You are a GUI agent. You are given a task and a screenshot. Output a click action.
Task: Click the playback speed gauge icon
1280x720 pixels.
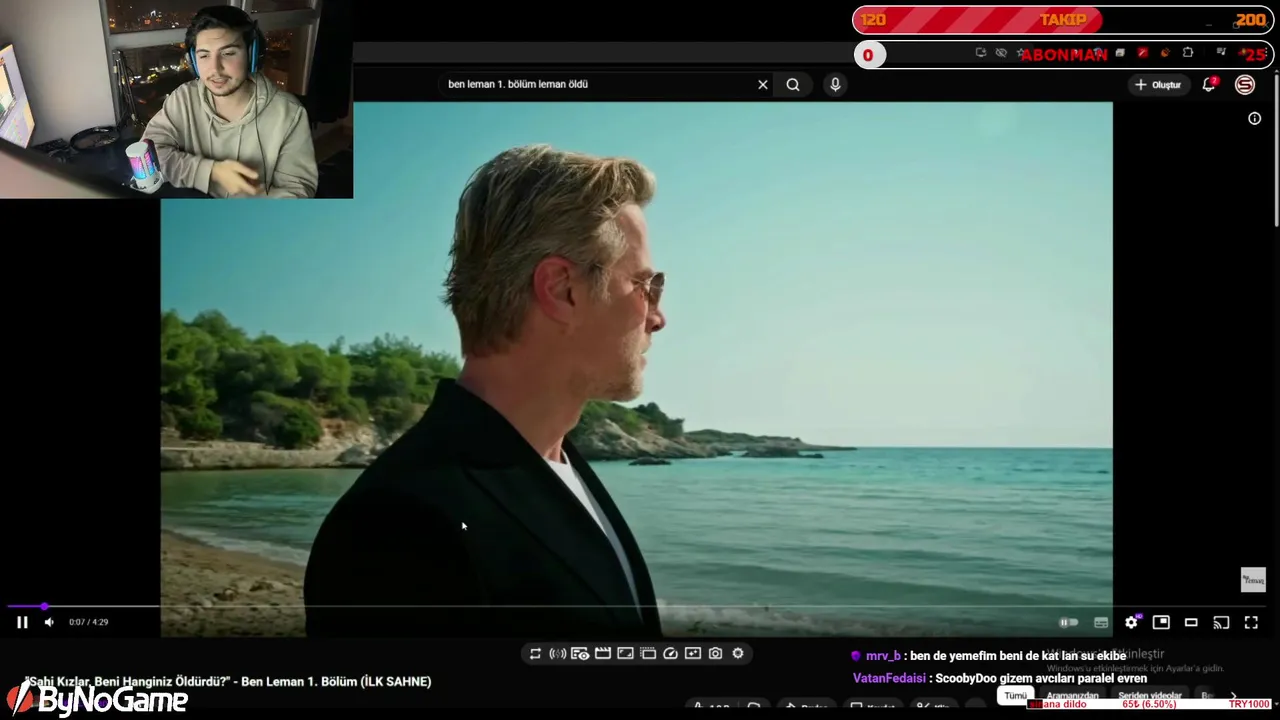(670, 653)
